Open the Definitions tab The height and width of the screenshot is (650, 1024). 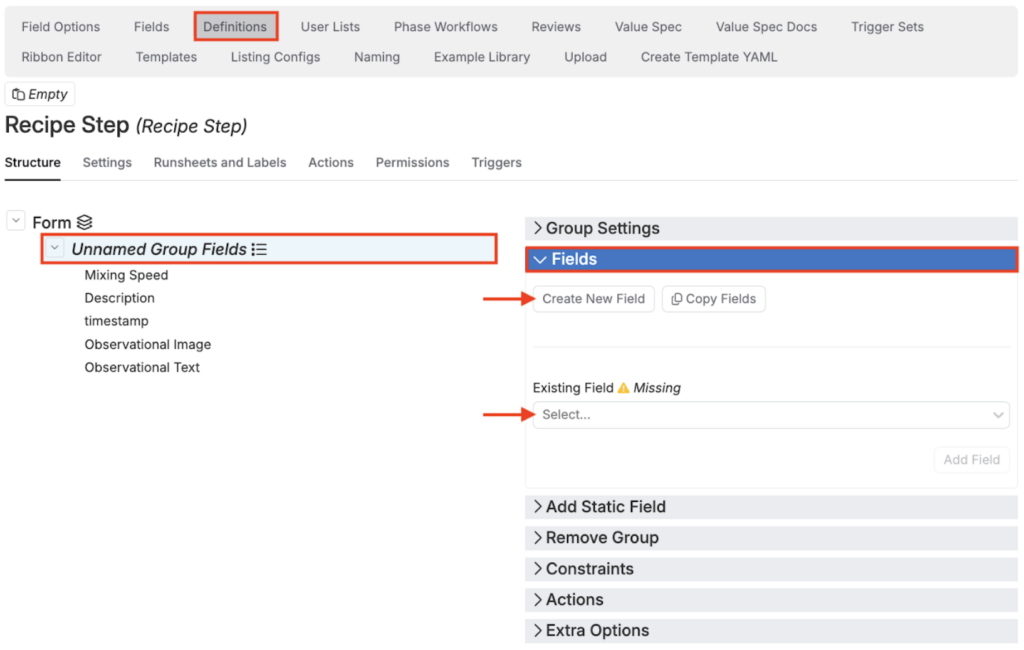pos(235,27)
